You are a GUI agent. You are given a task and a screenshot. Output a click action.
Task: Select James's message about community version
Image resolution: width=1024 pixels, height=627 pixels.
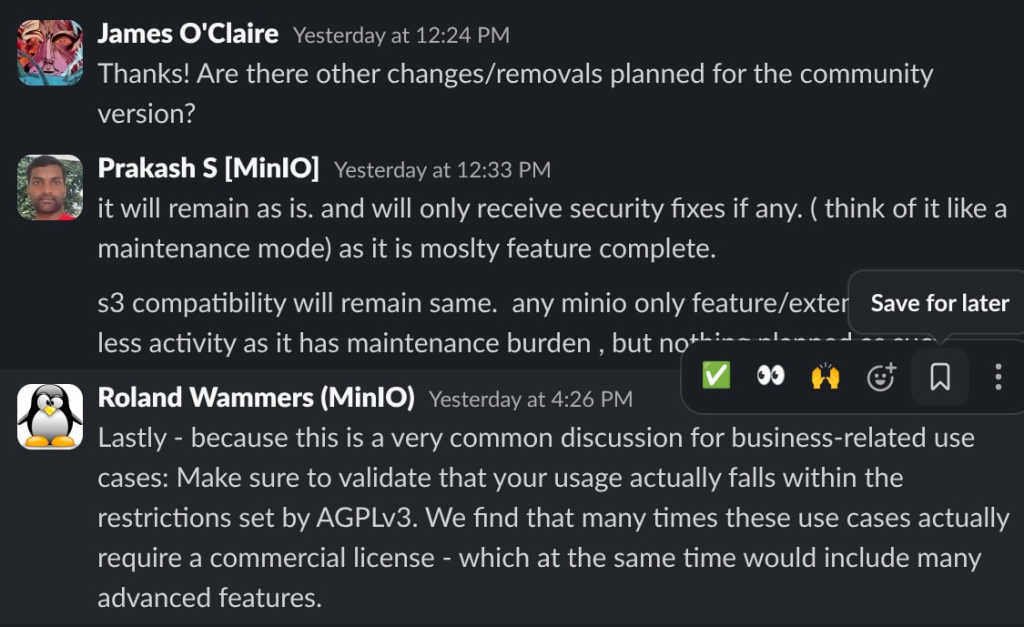point(515,93)
